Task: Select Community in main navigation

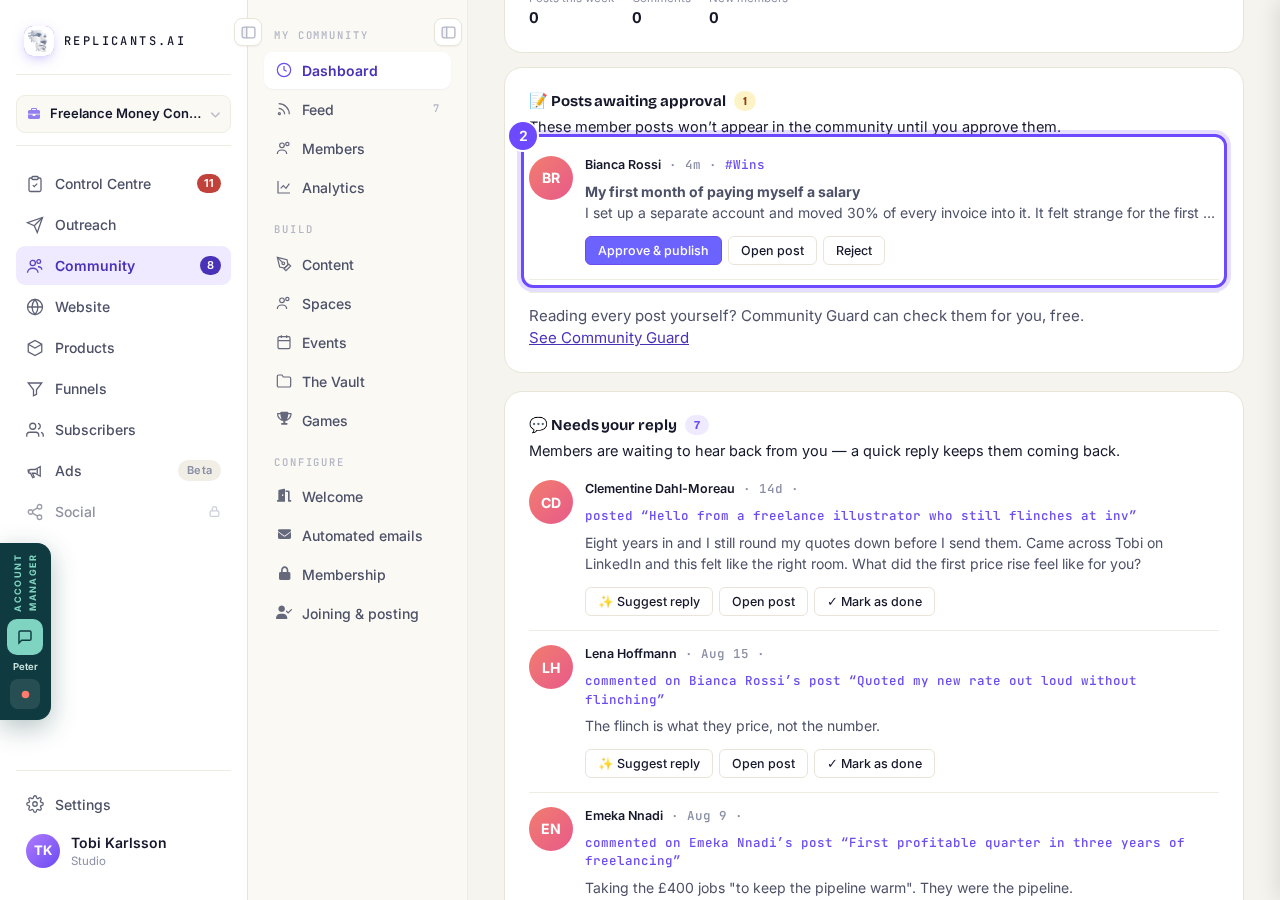Action: tap(123, 266)
